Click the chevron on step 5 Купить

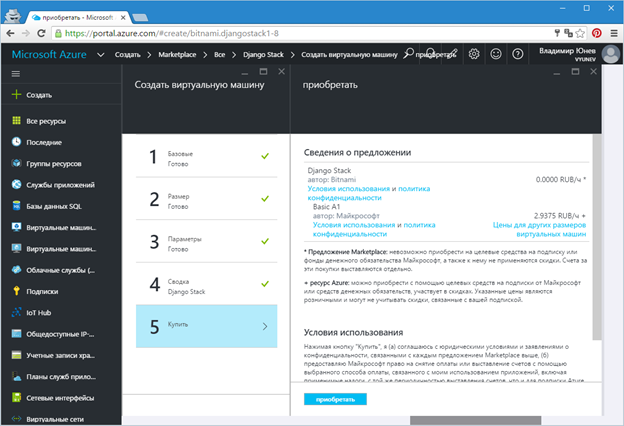(x=265, y=326)
